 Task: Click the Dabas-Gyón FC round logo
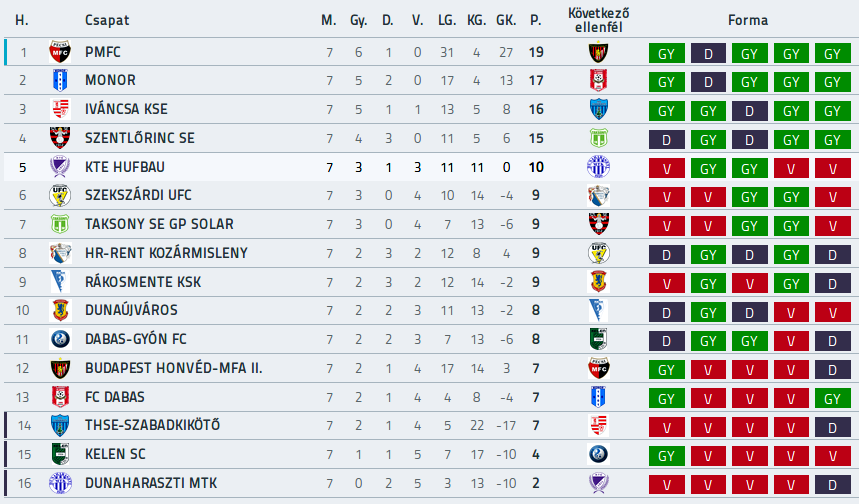60,339
